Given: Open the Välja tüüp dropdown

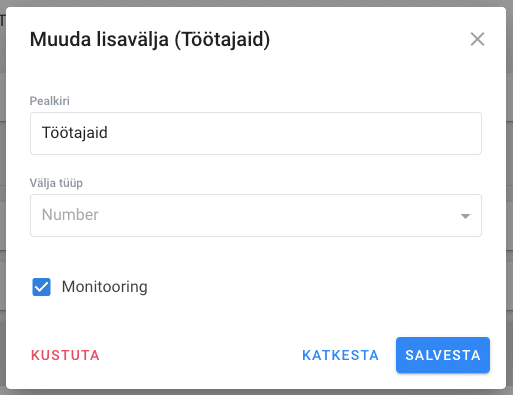Looking at the screenshot, I should 256,215.
